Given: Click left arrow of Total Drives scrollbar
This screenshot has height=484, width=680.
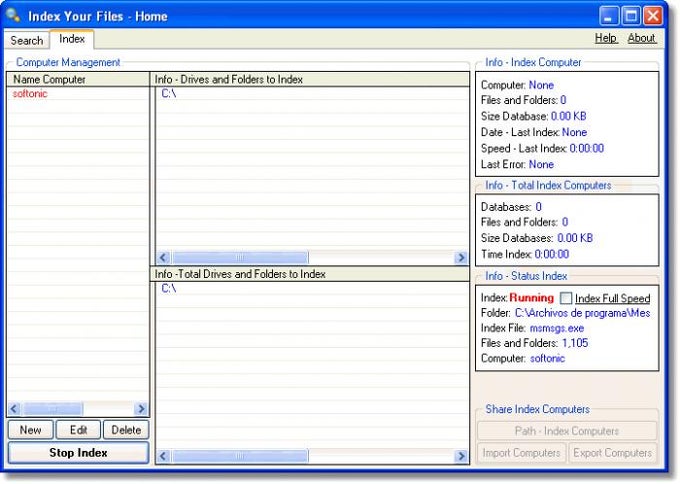Looking at the screenshot, I should (x=163, y=456).
